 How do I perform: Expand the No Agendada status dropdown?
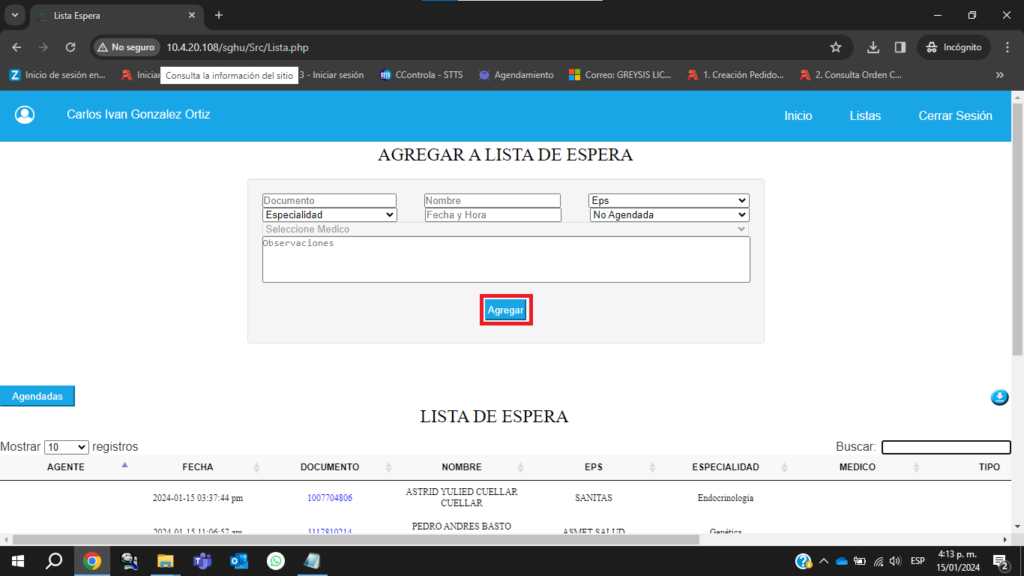[x=668, y=214]
